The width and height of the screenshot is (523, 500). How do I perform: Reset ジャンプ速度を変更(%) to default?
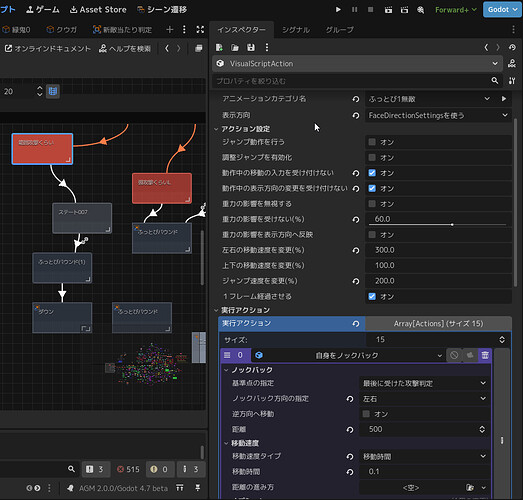(356, 281)
